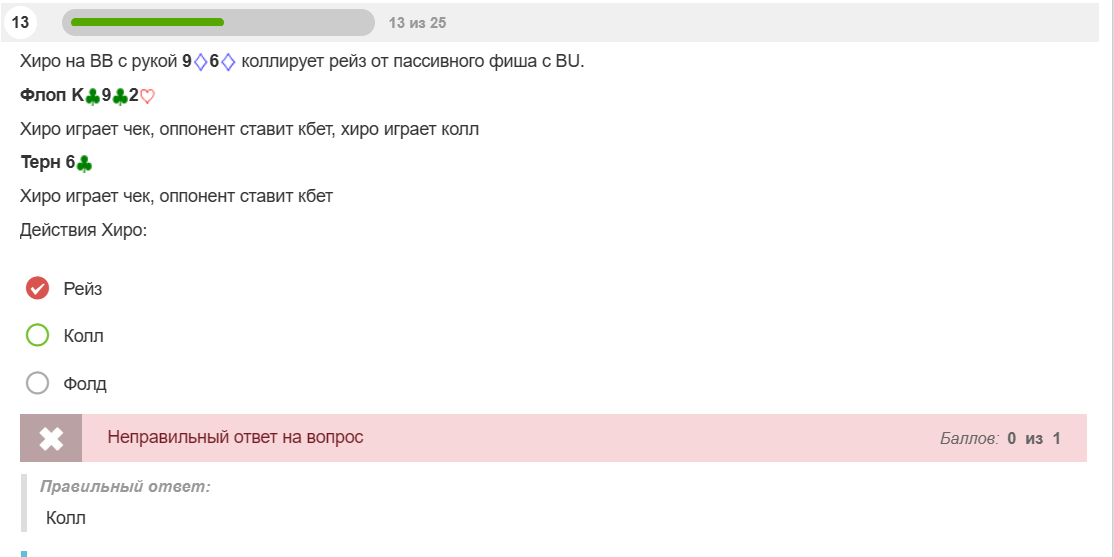
Task: Click the club suit after flop 9
Action: pos(120,97)
